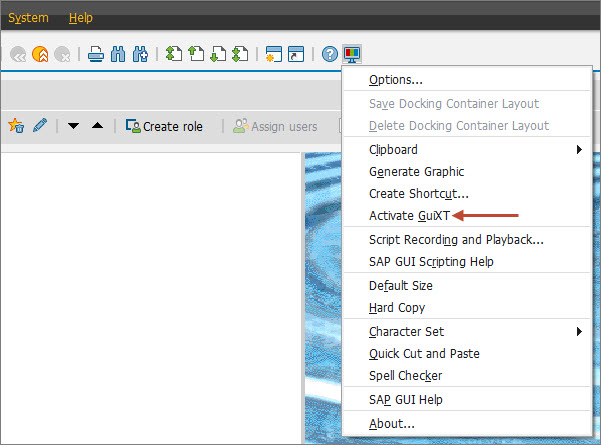
Task: Click the delete favorite star icon
Action: [x=16, y=126]
